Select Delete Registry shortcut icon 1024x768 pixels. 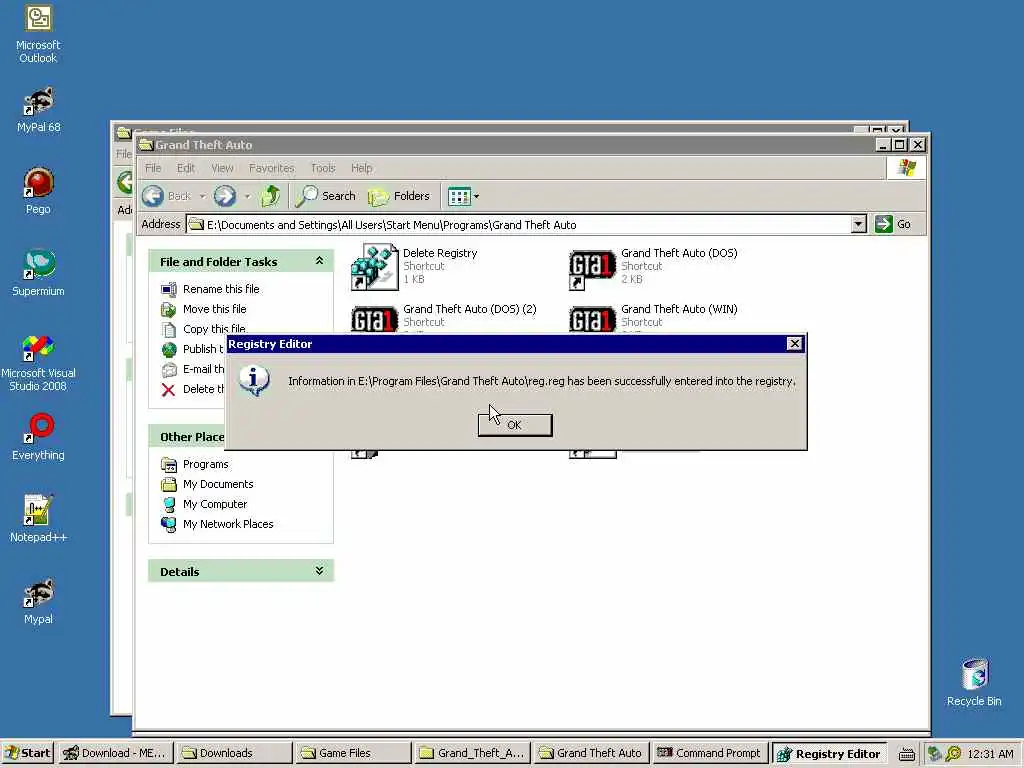click(374, 266)
